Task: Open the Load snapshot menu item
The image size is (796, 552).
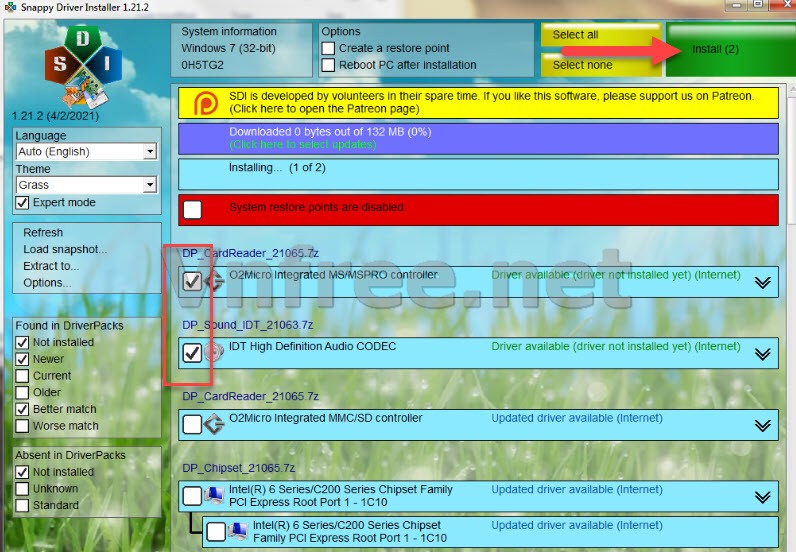Action: (65, 249)
